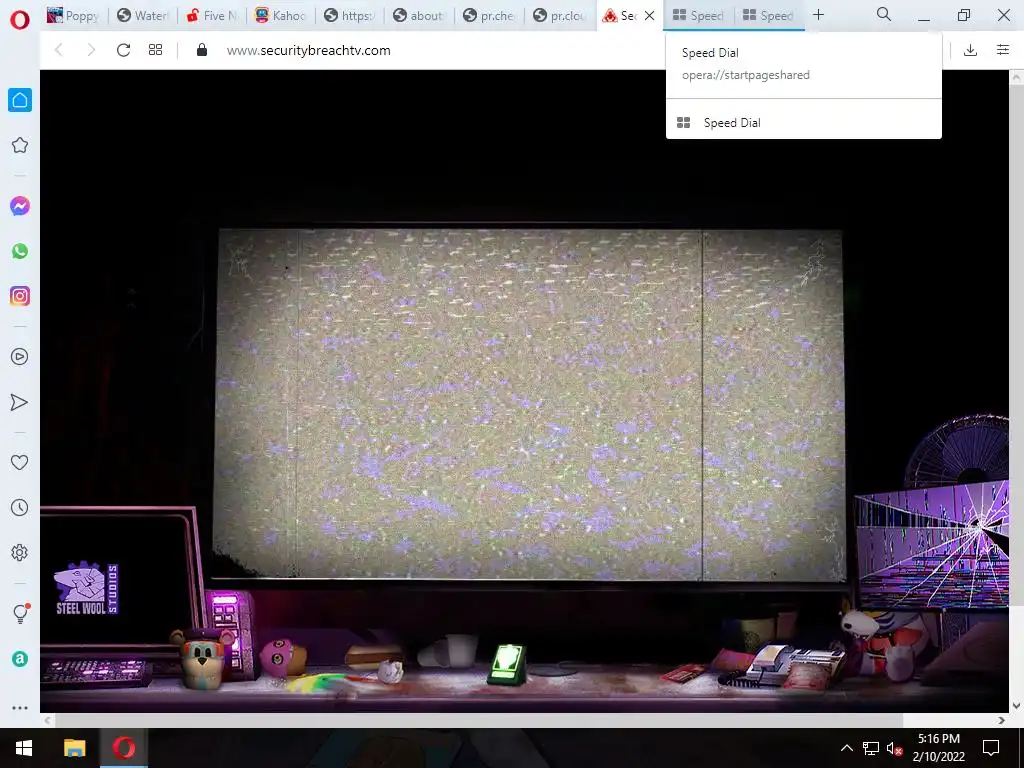
Task: Open the Opera main menu logo
Action: pos(20,20)
